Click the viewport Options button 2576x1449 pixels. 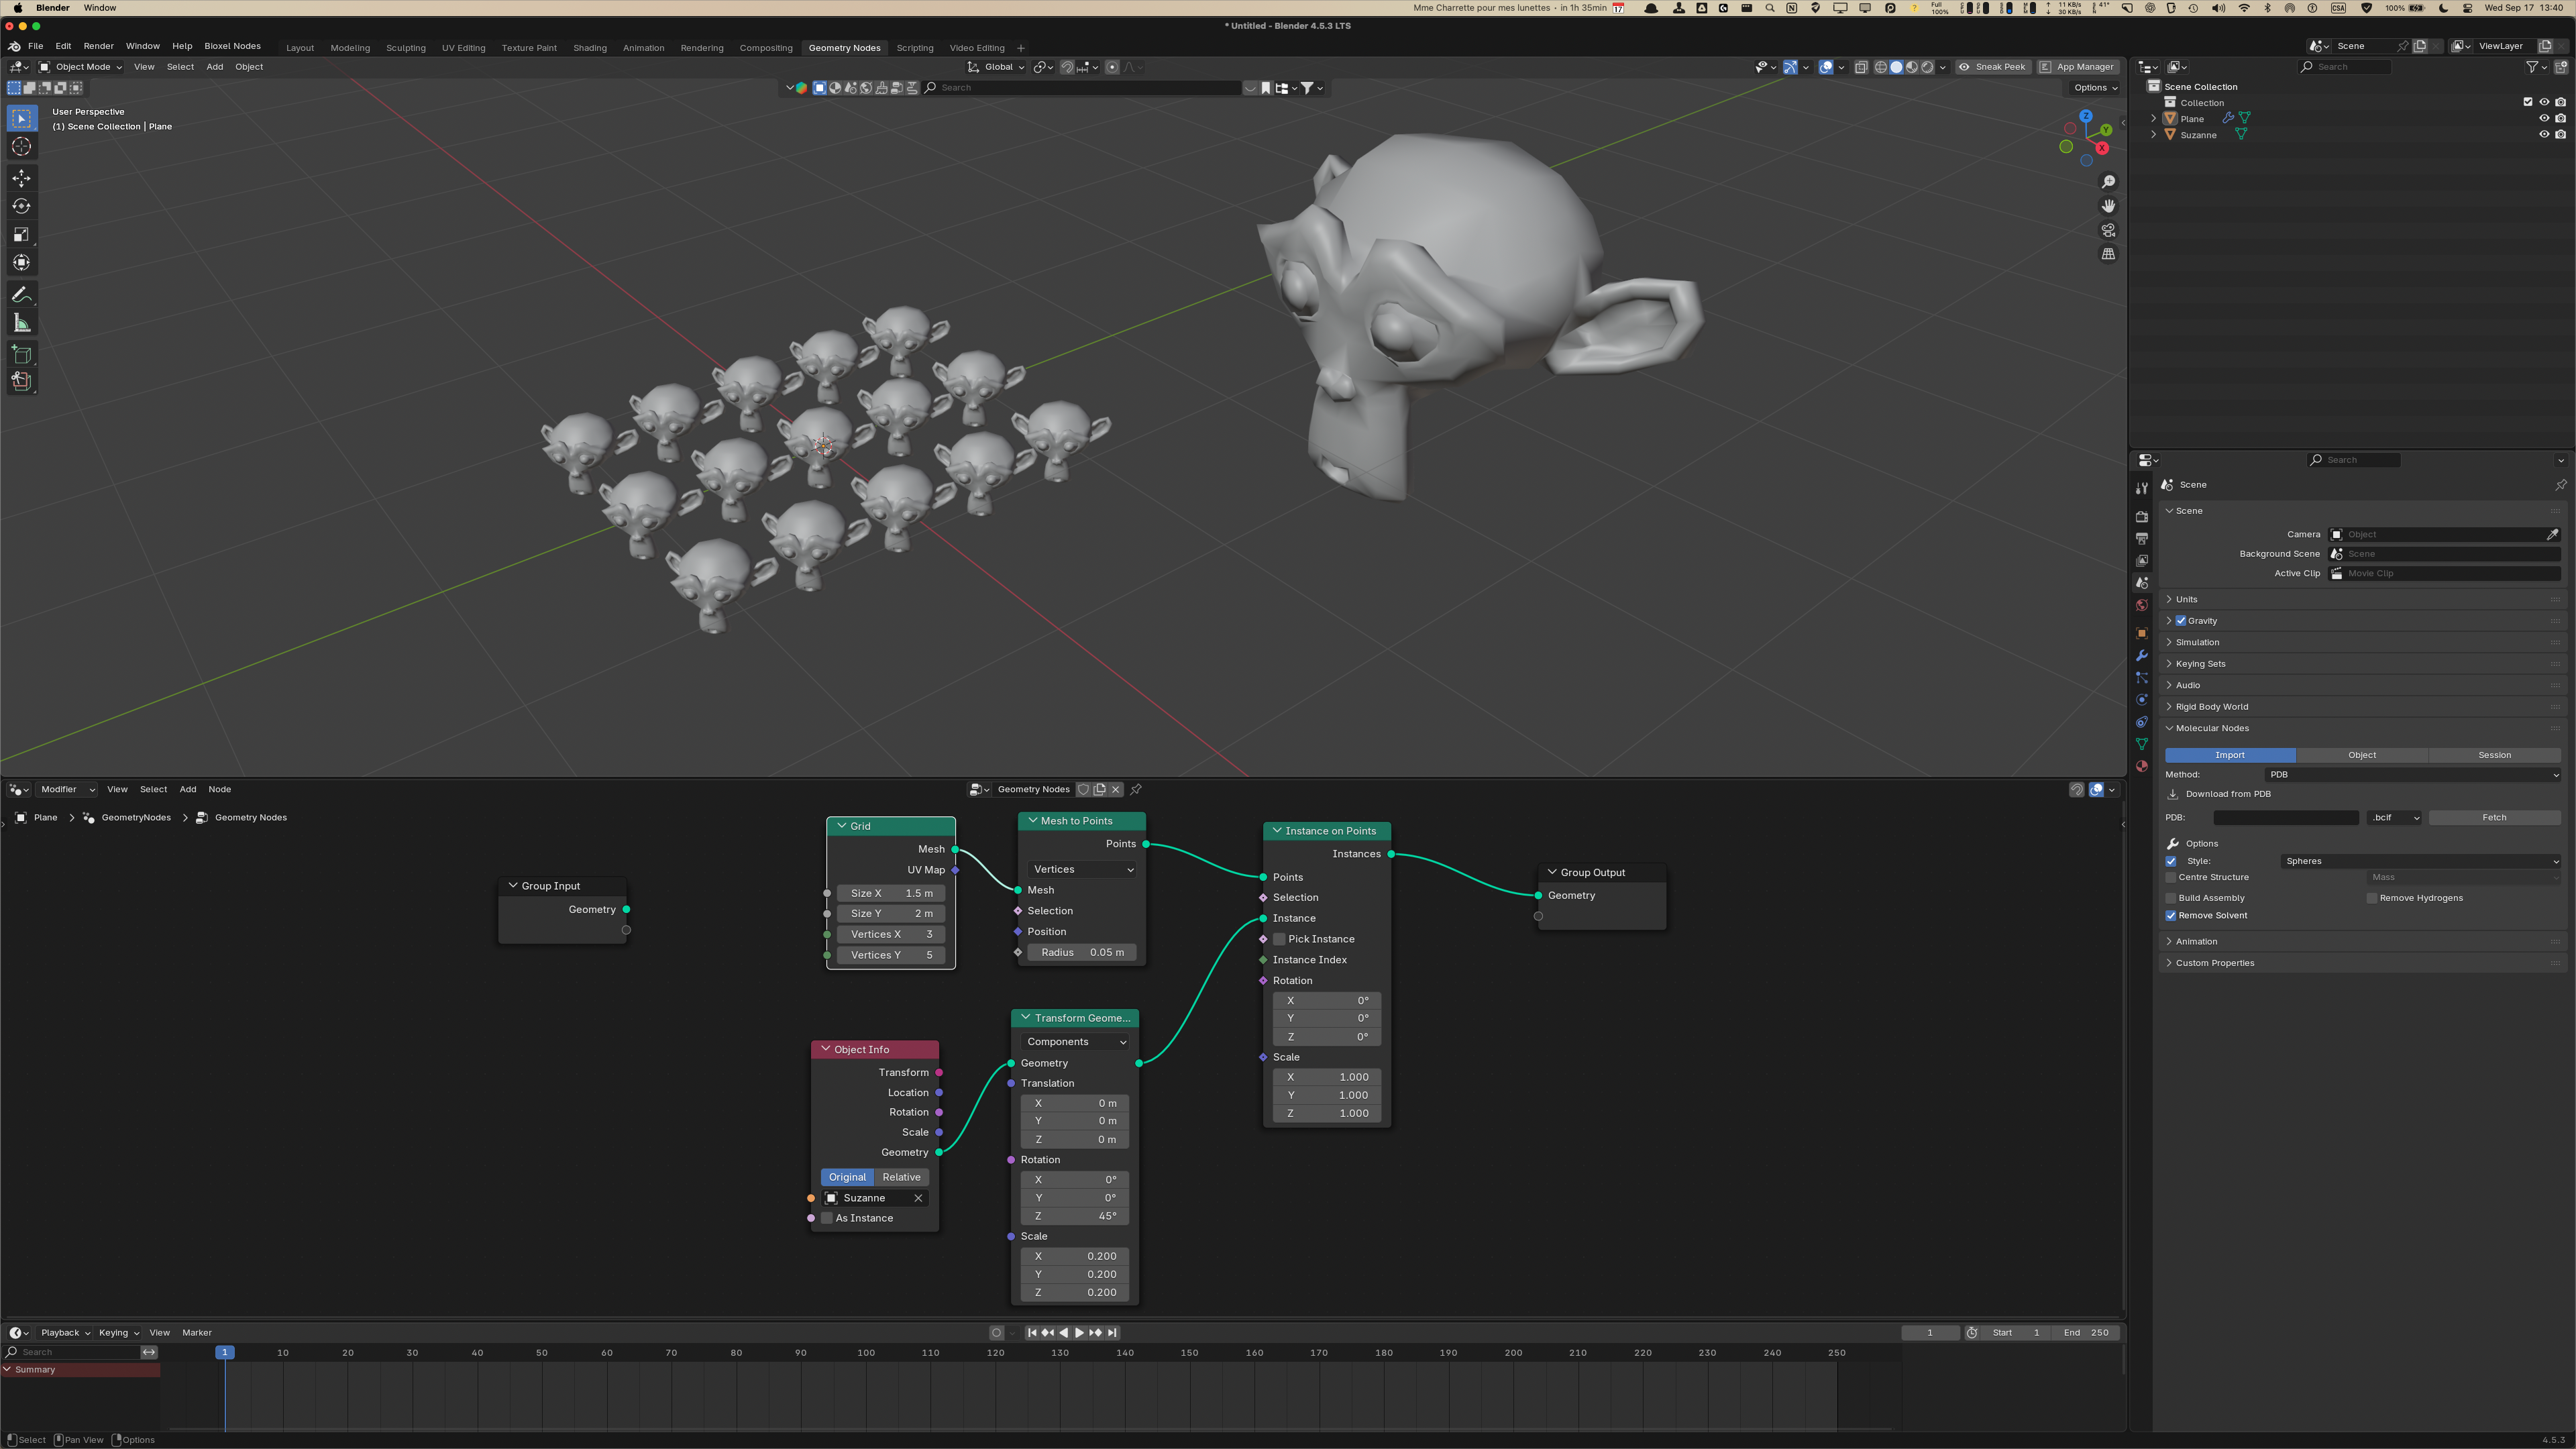tap(2095, 88)
